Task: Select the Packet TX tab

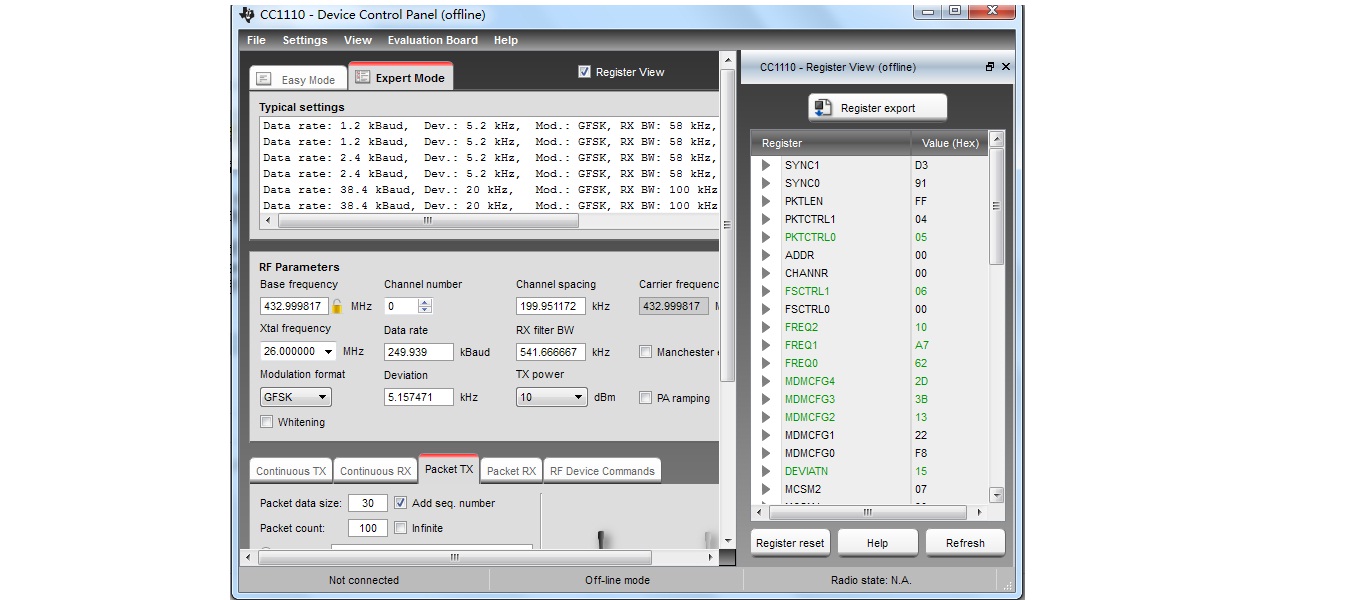Action: point(449,469)
